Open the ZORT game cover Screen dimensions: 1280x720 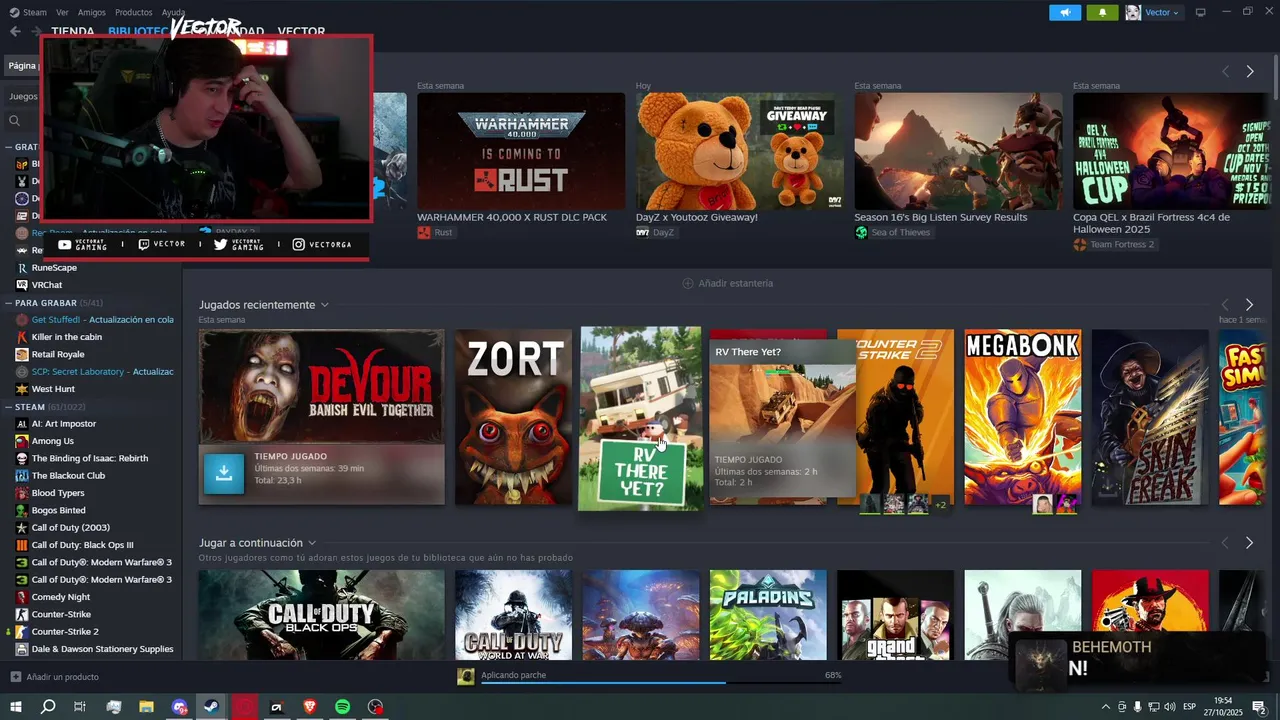(513, 417)
